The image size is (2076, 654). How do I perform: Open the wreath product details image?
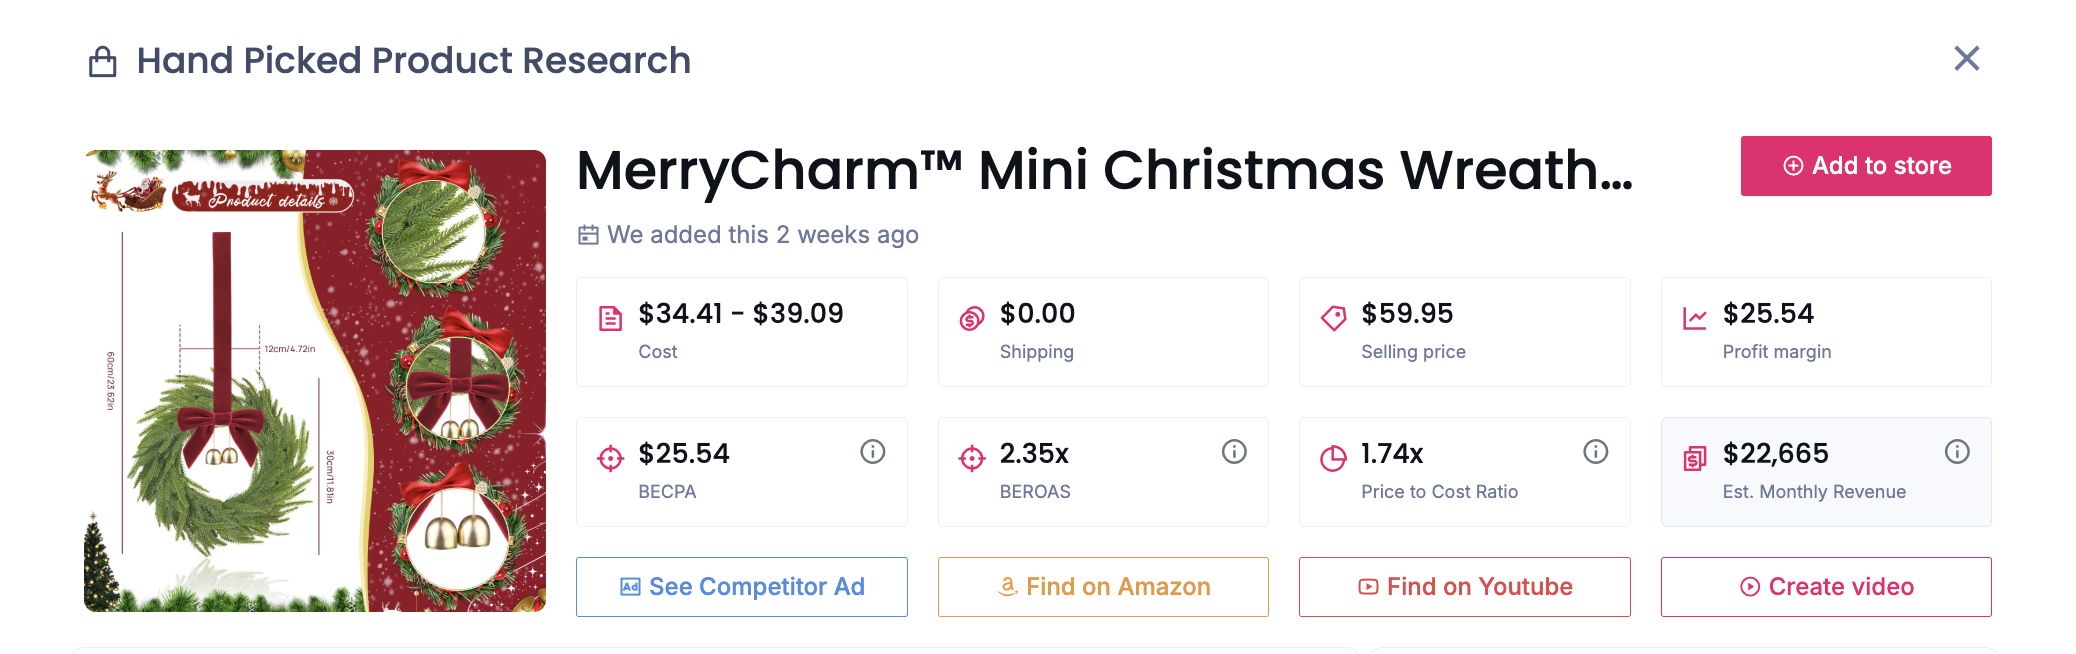coord(315,381)
